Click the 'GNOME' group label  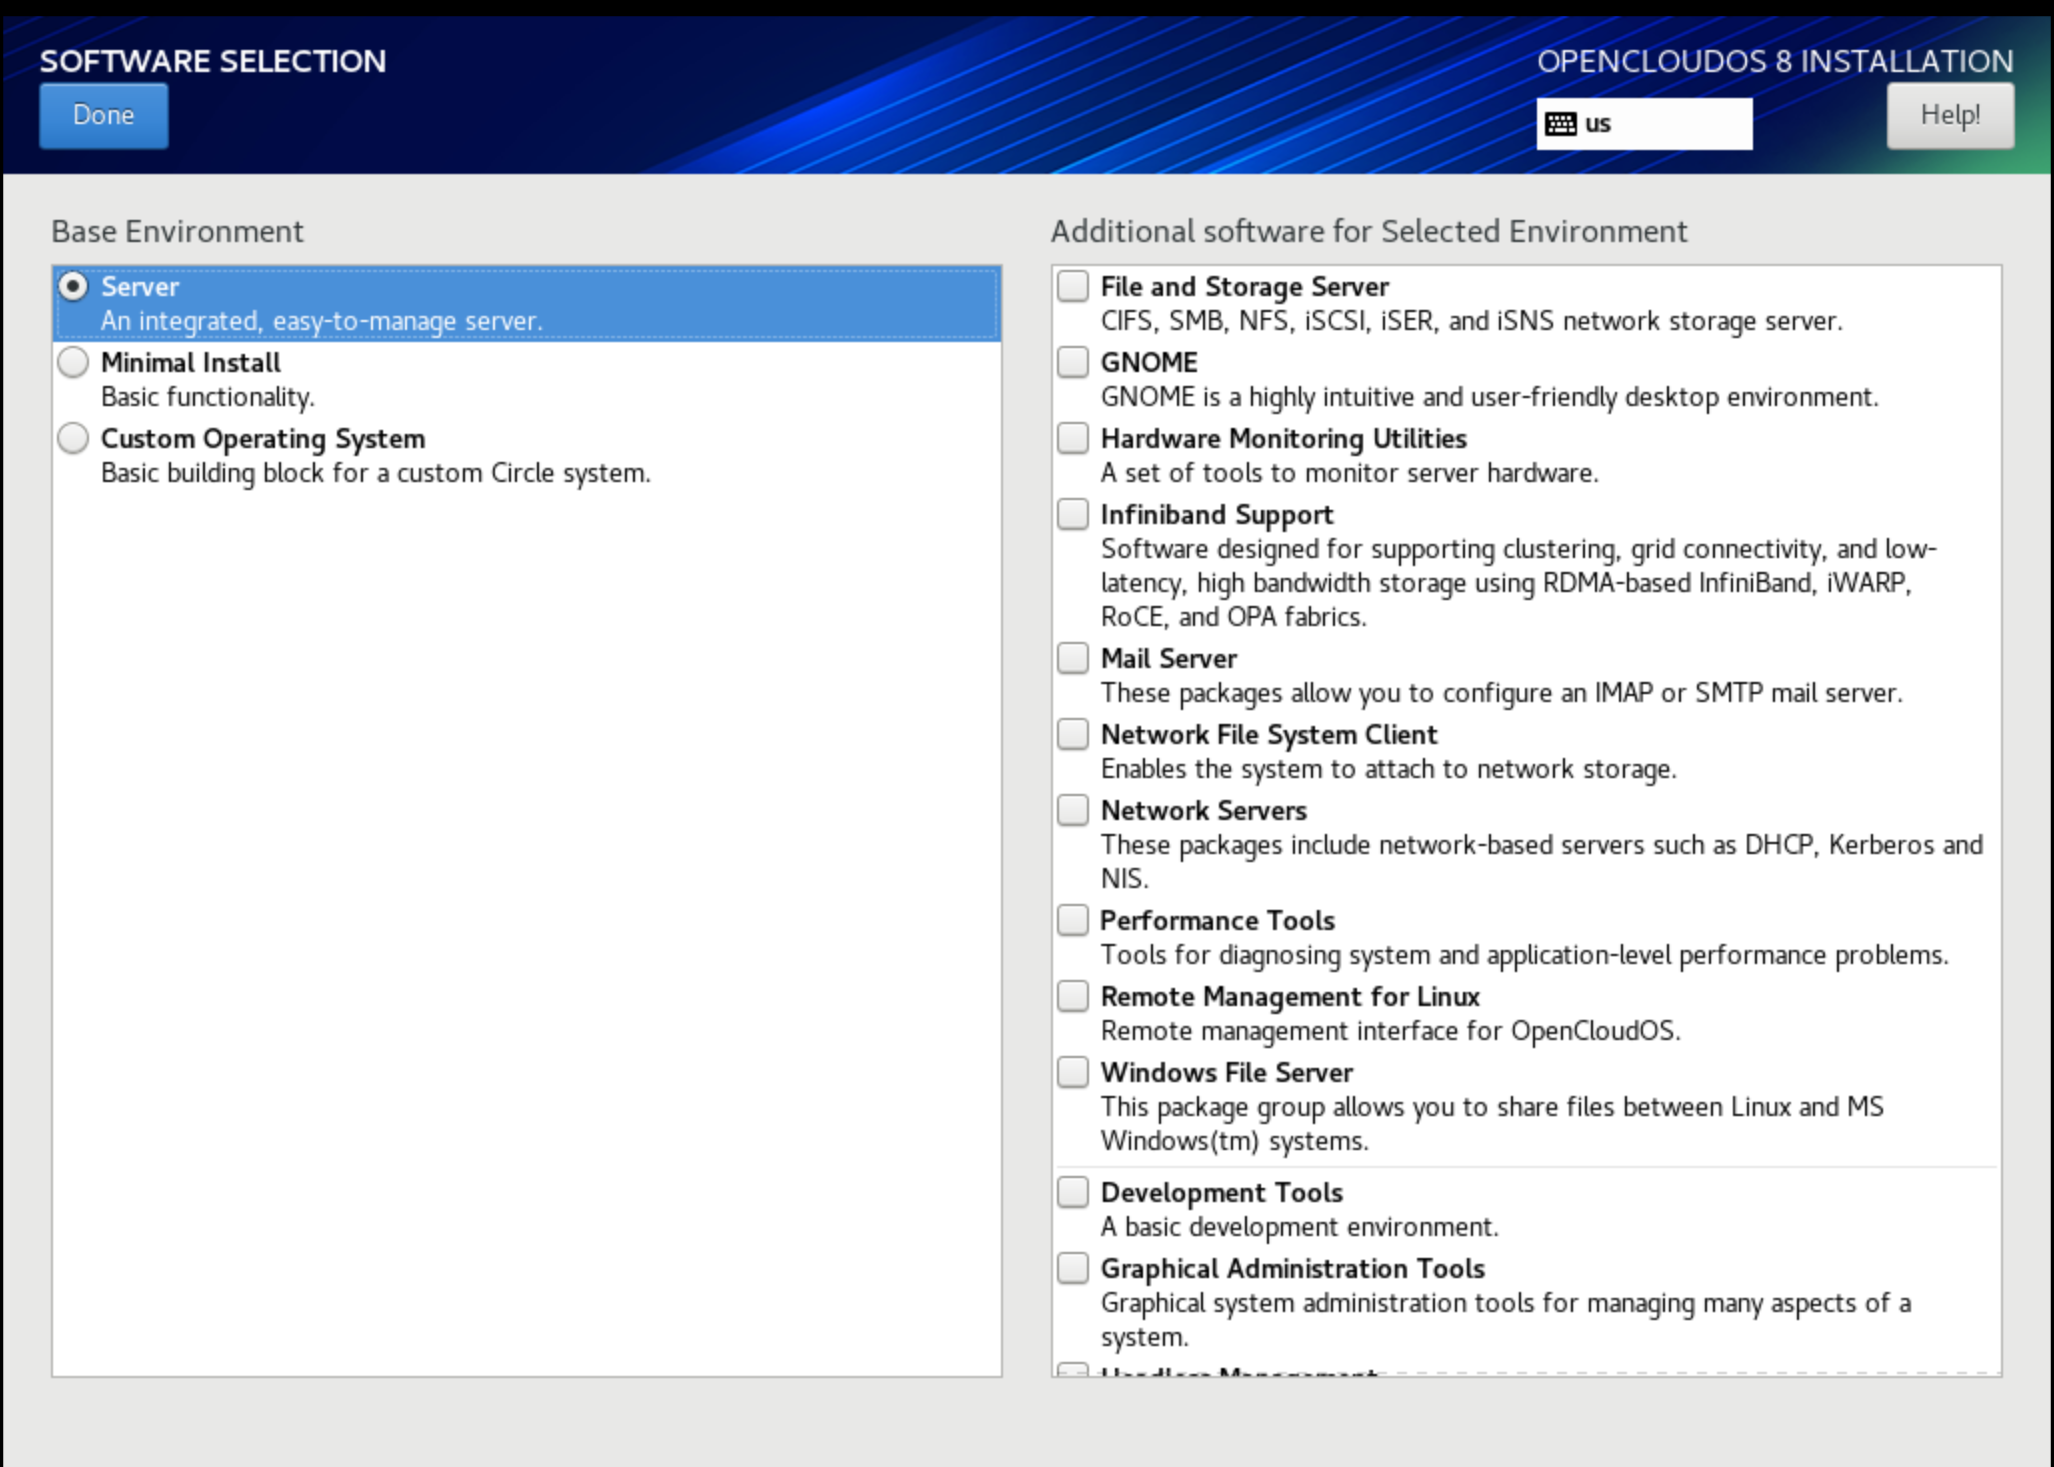click(x=1149, y=362)
